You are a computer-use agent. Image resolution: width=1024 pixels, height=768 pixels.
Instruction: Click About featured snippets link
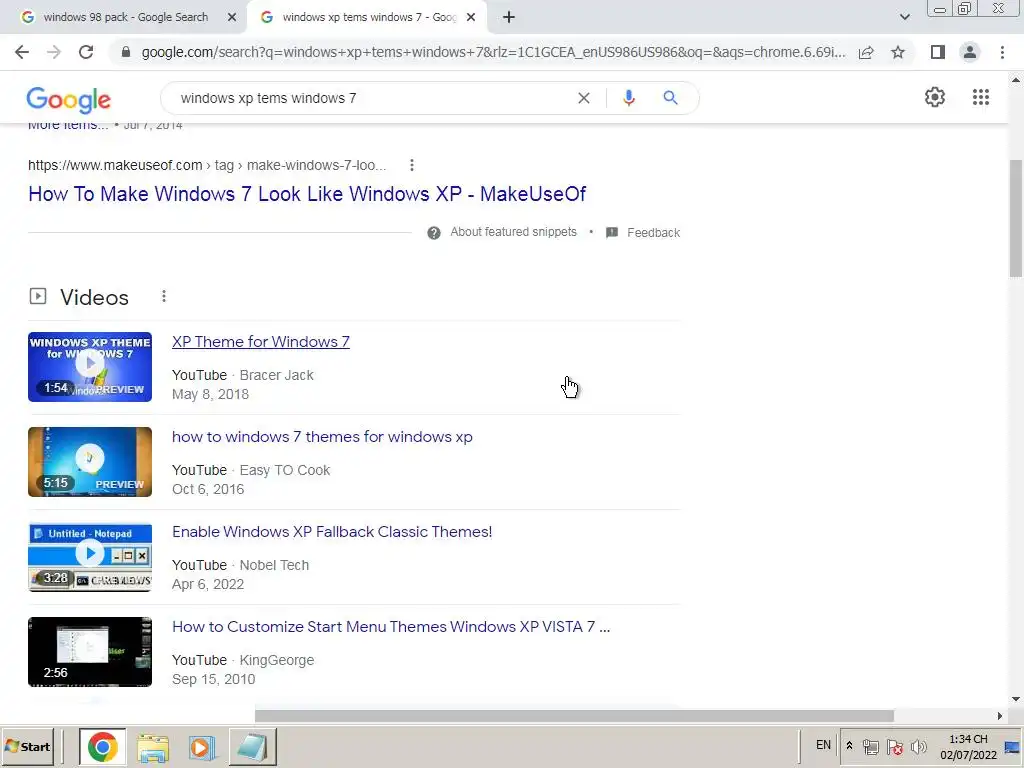click(513, 232)
